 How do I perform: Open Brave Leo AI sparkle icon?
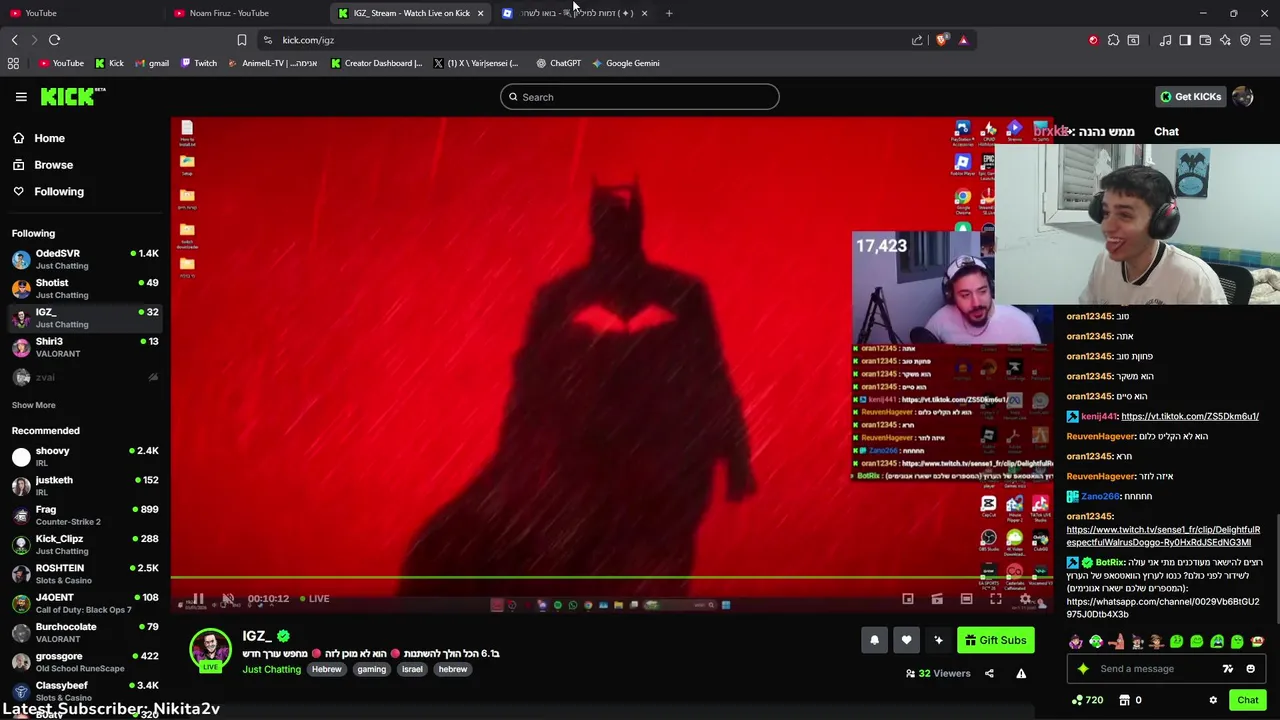pos(1225,40)
